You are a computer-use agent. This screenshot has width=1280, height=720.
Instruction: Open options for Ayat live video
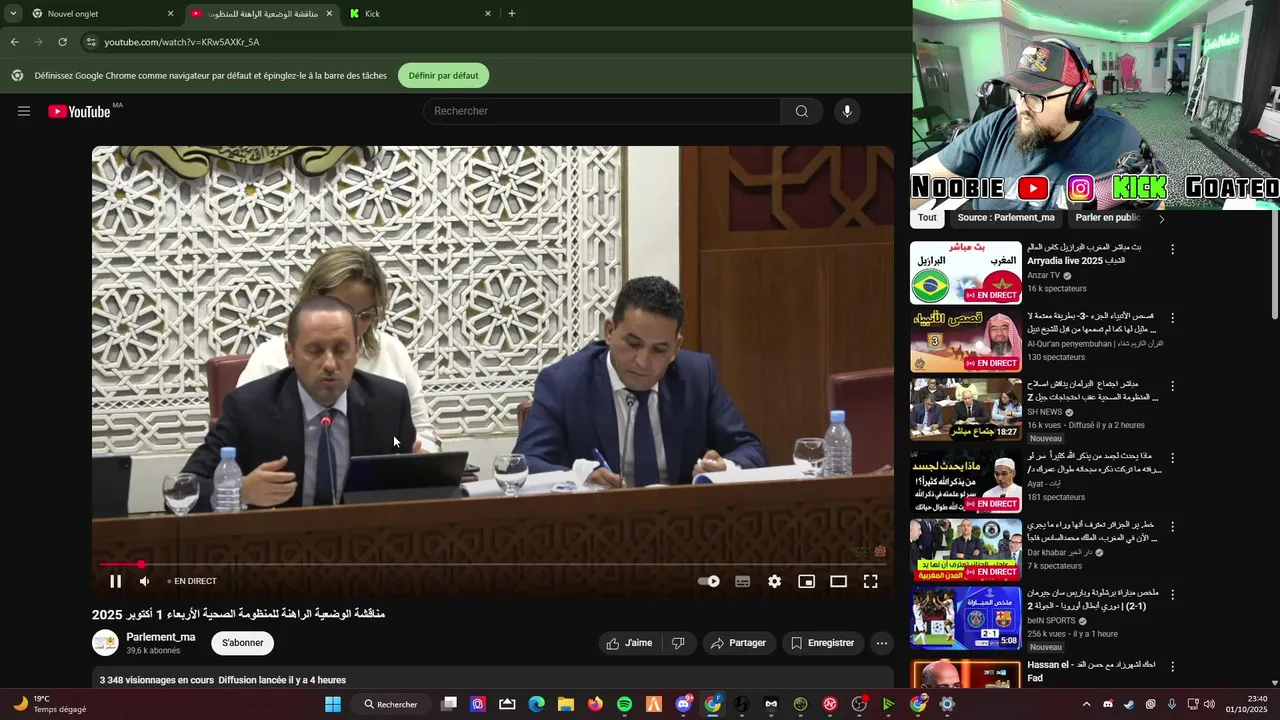point(1172,458)
